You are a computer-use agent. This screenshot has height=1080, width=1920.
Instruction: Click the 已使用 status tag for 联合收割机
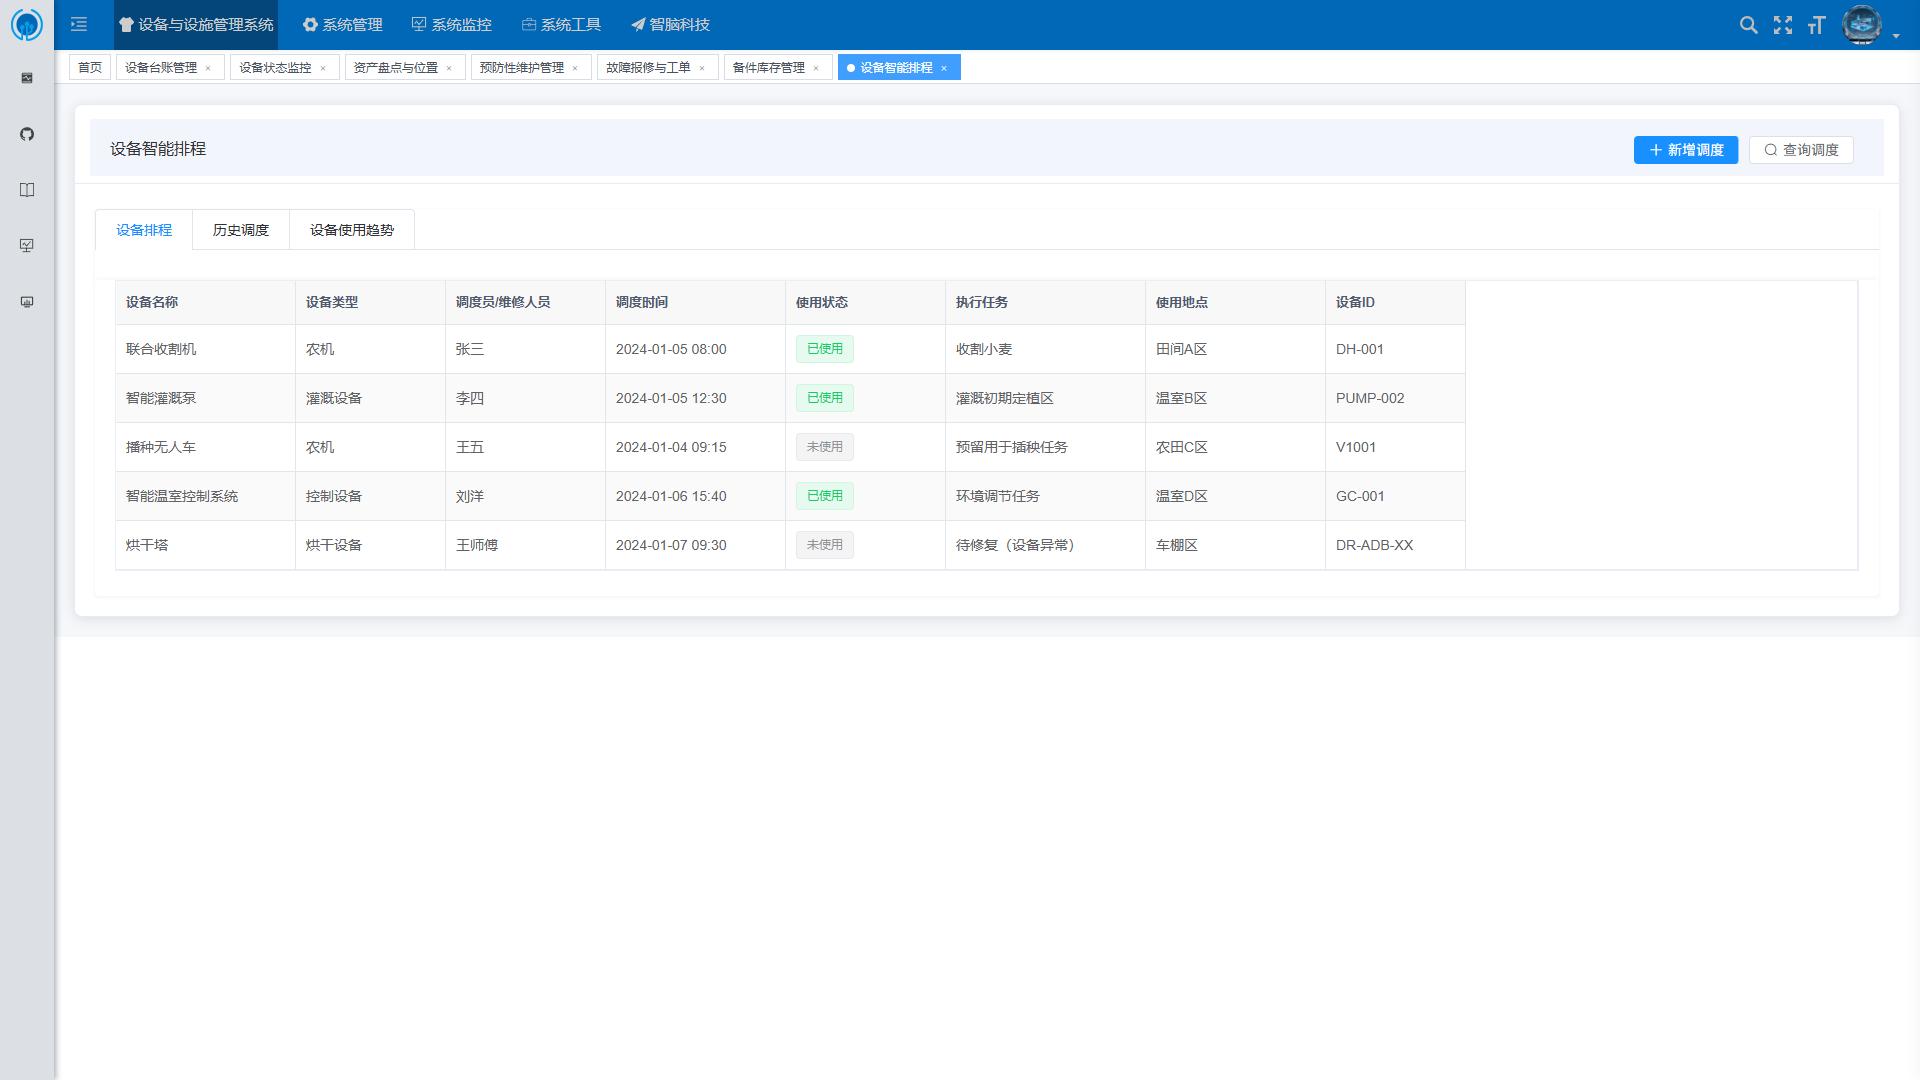[824, 349]
